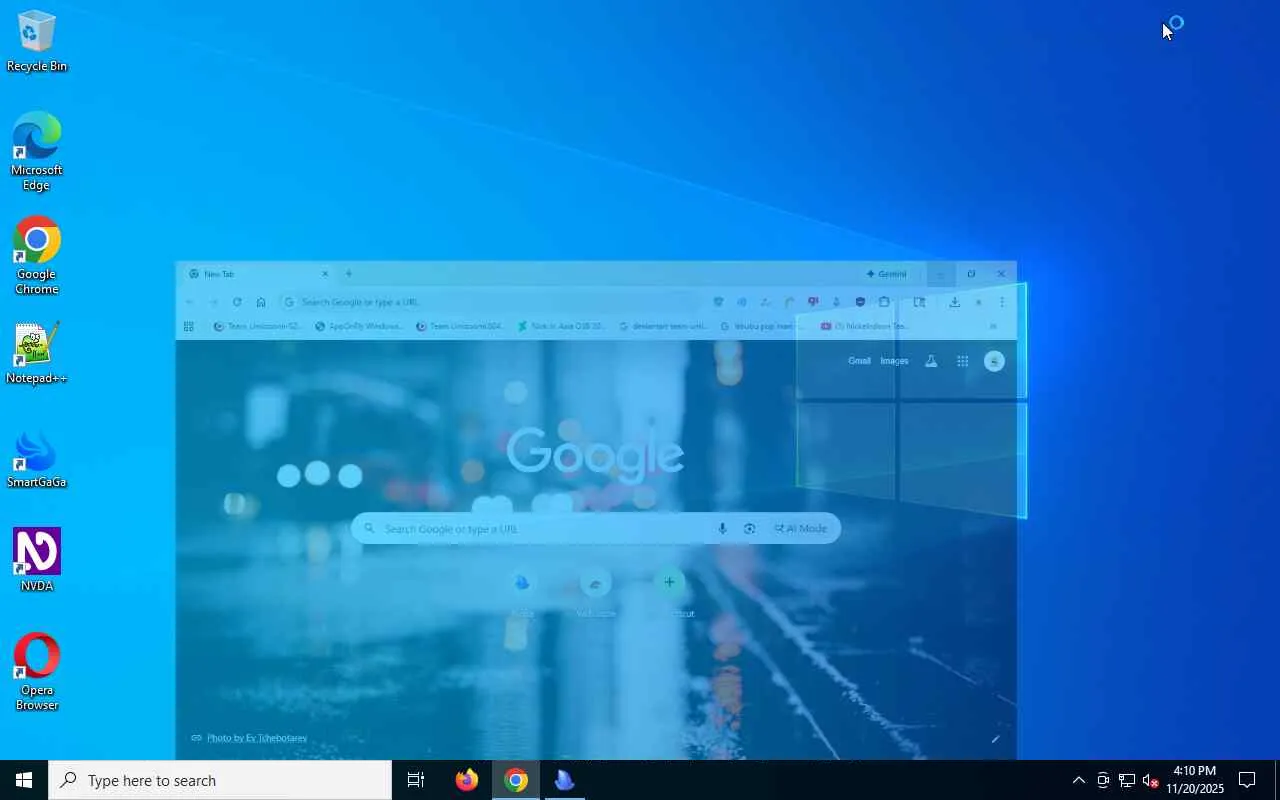
Task: Show hidden system tray icons
Action: [x=1078, y=780]
